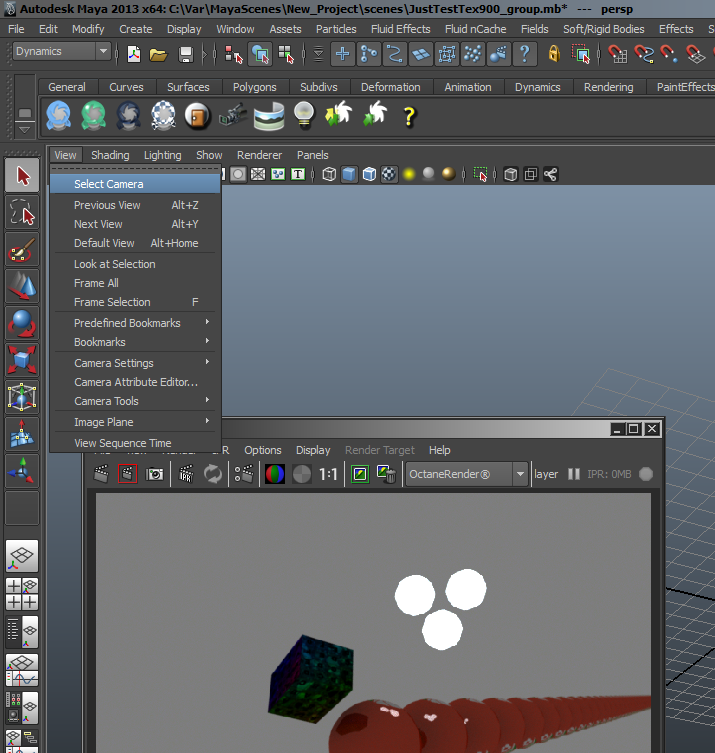This screenshot has height=753, width=715.
Task: Switch to four-view panel layout
Action: click(22, 594)
